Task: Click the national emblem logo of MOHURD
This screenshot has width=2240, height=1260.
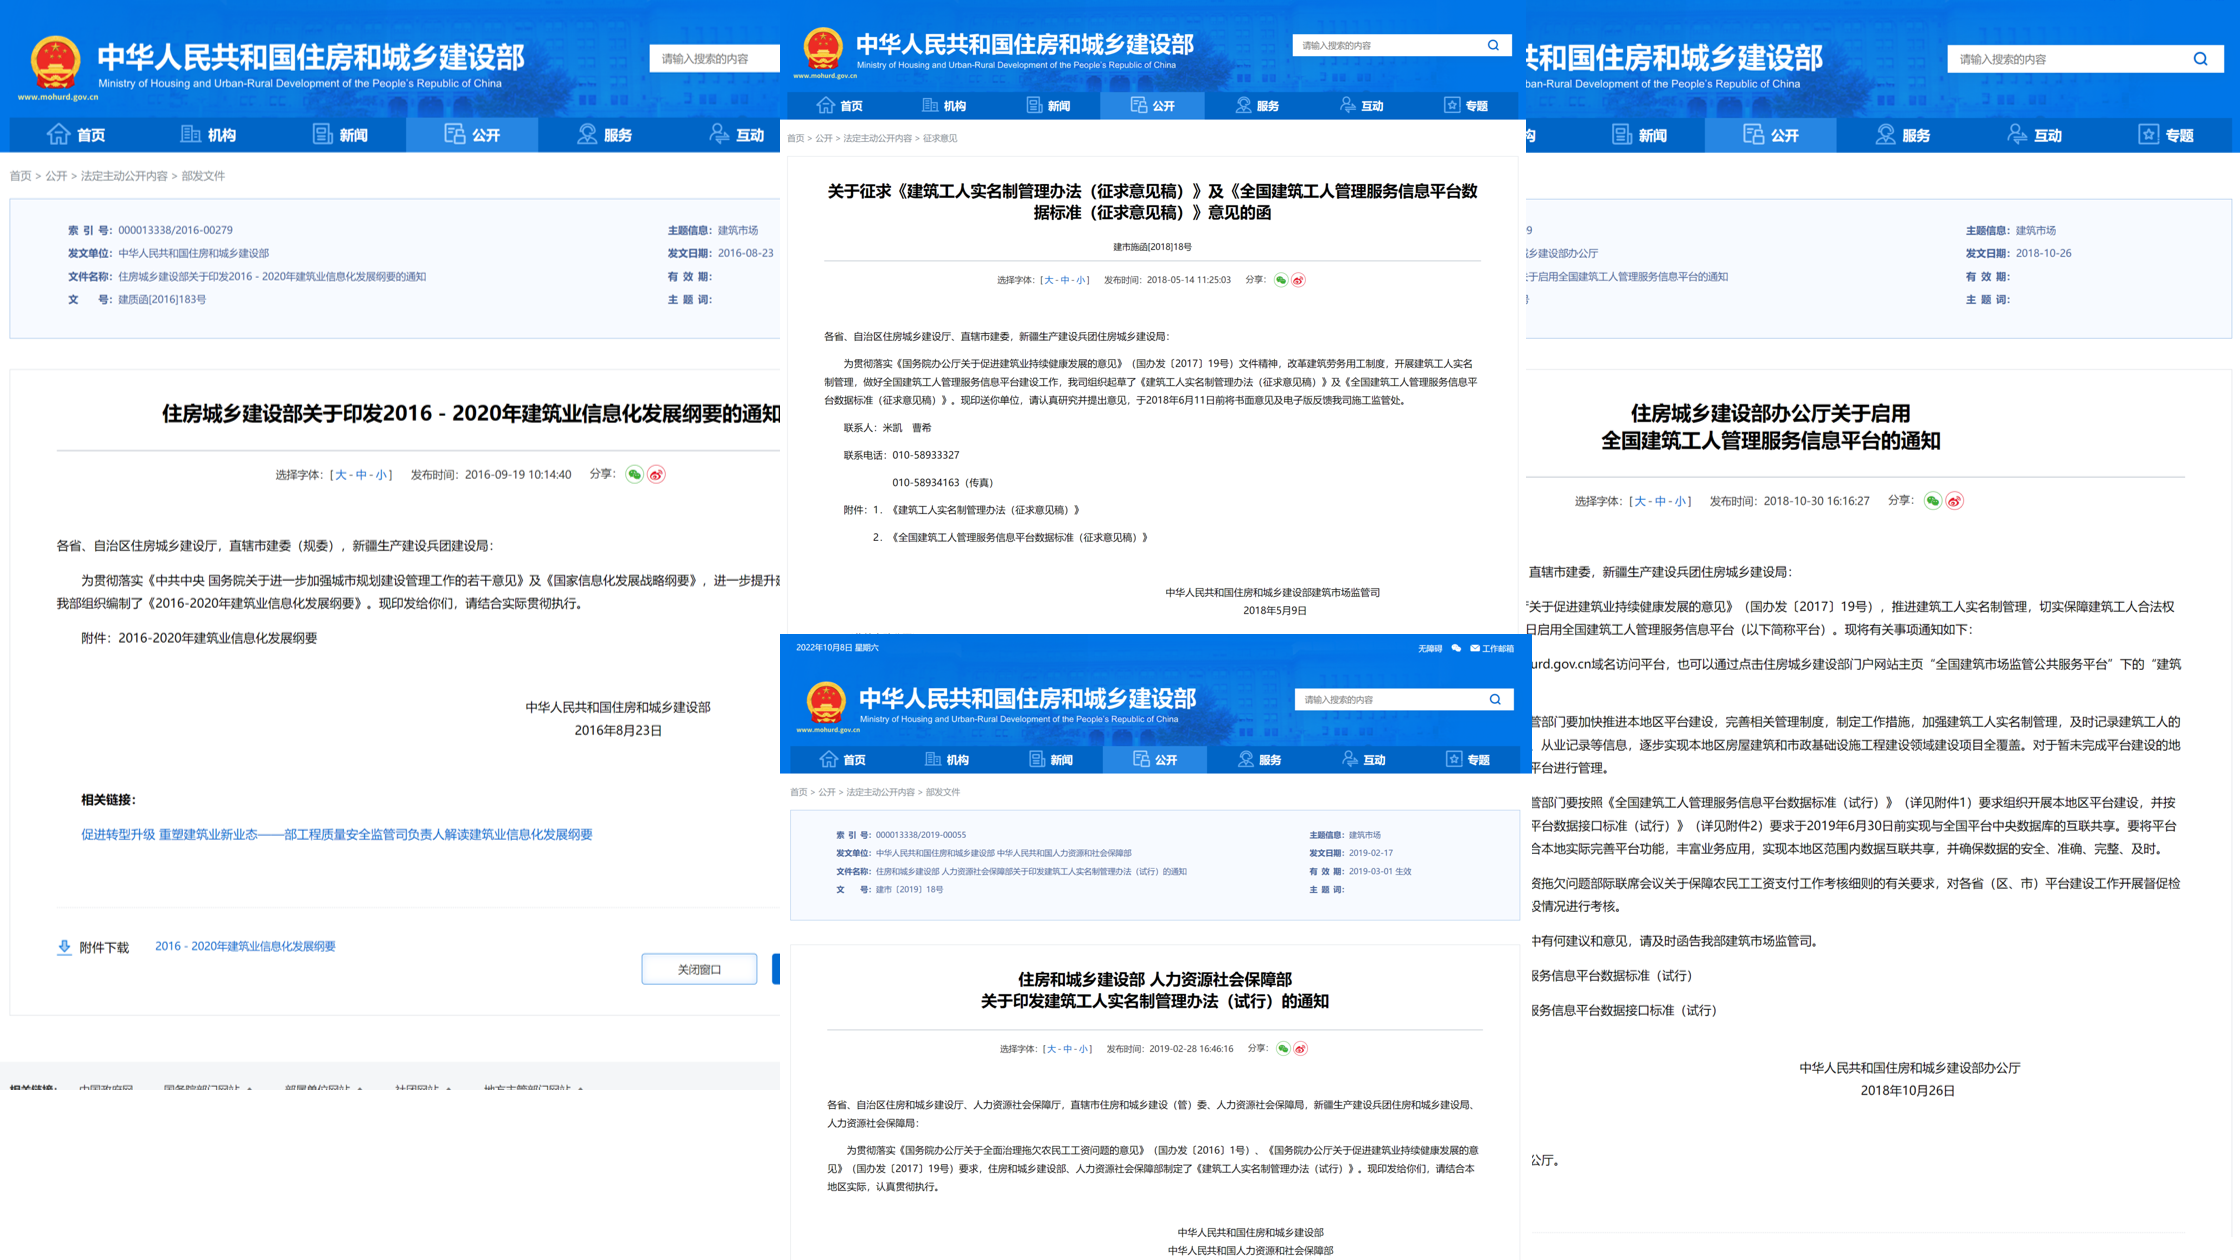Action: 55,62
